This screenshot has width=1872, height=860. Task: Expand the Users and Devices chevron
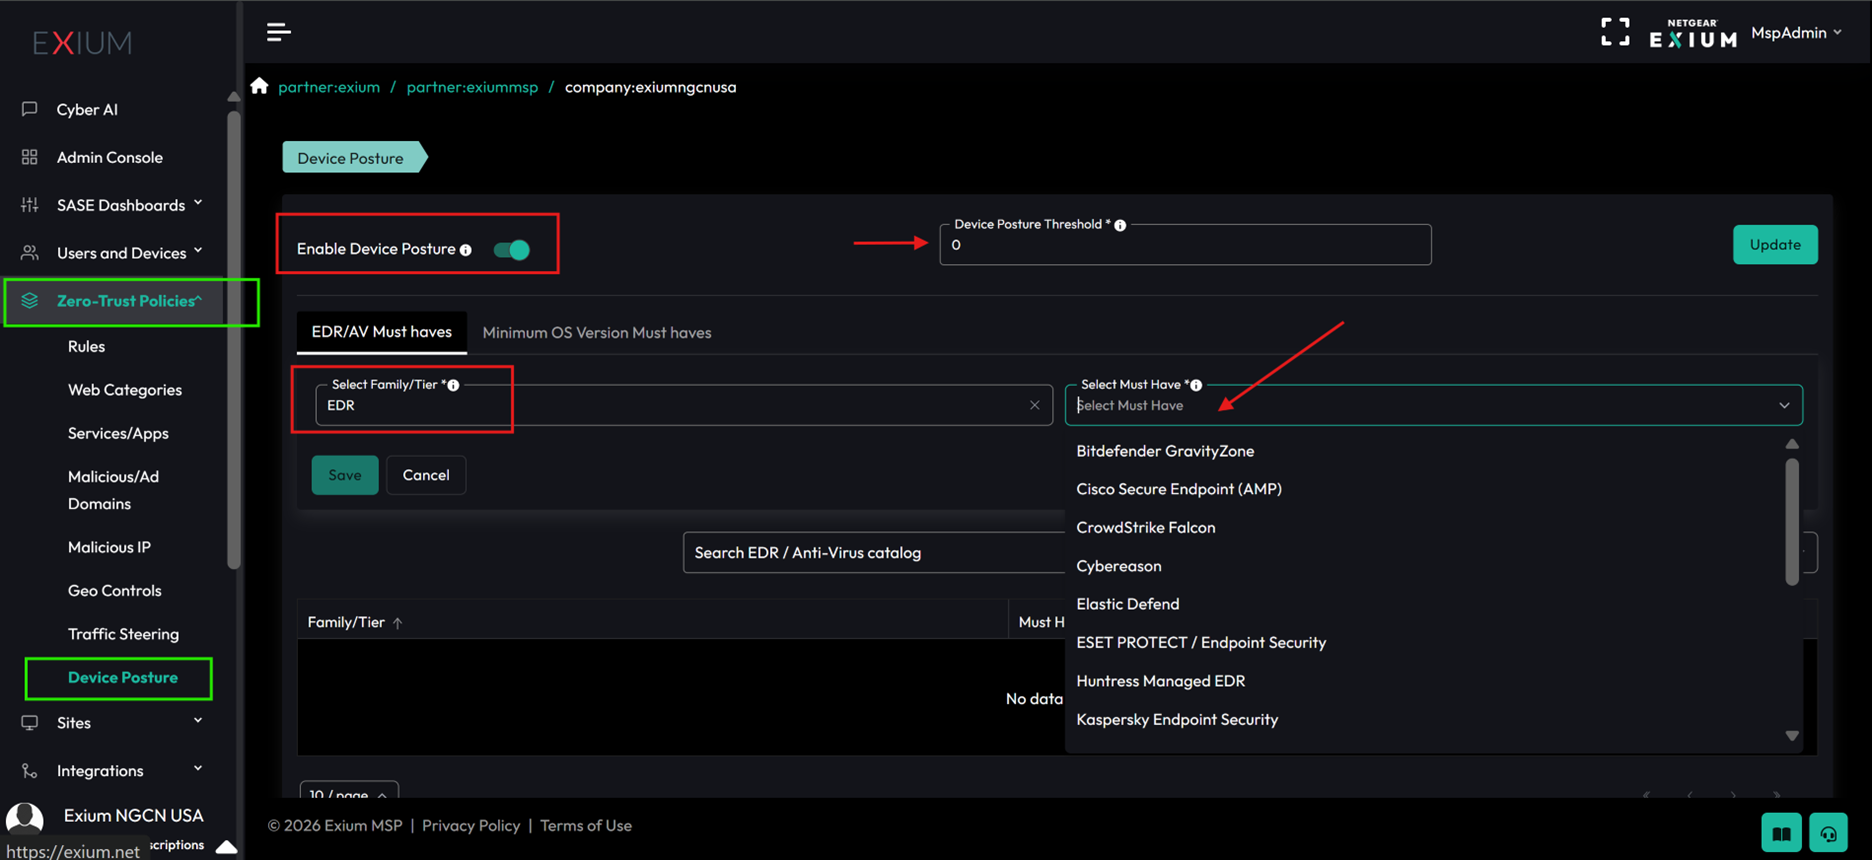198,251
